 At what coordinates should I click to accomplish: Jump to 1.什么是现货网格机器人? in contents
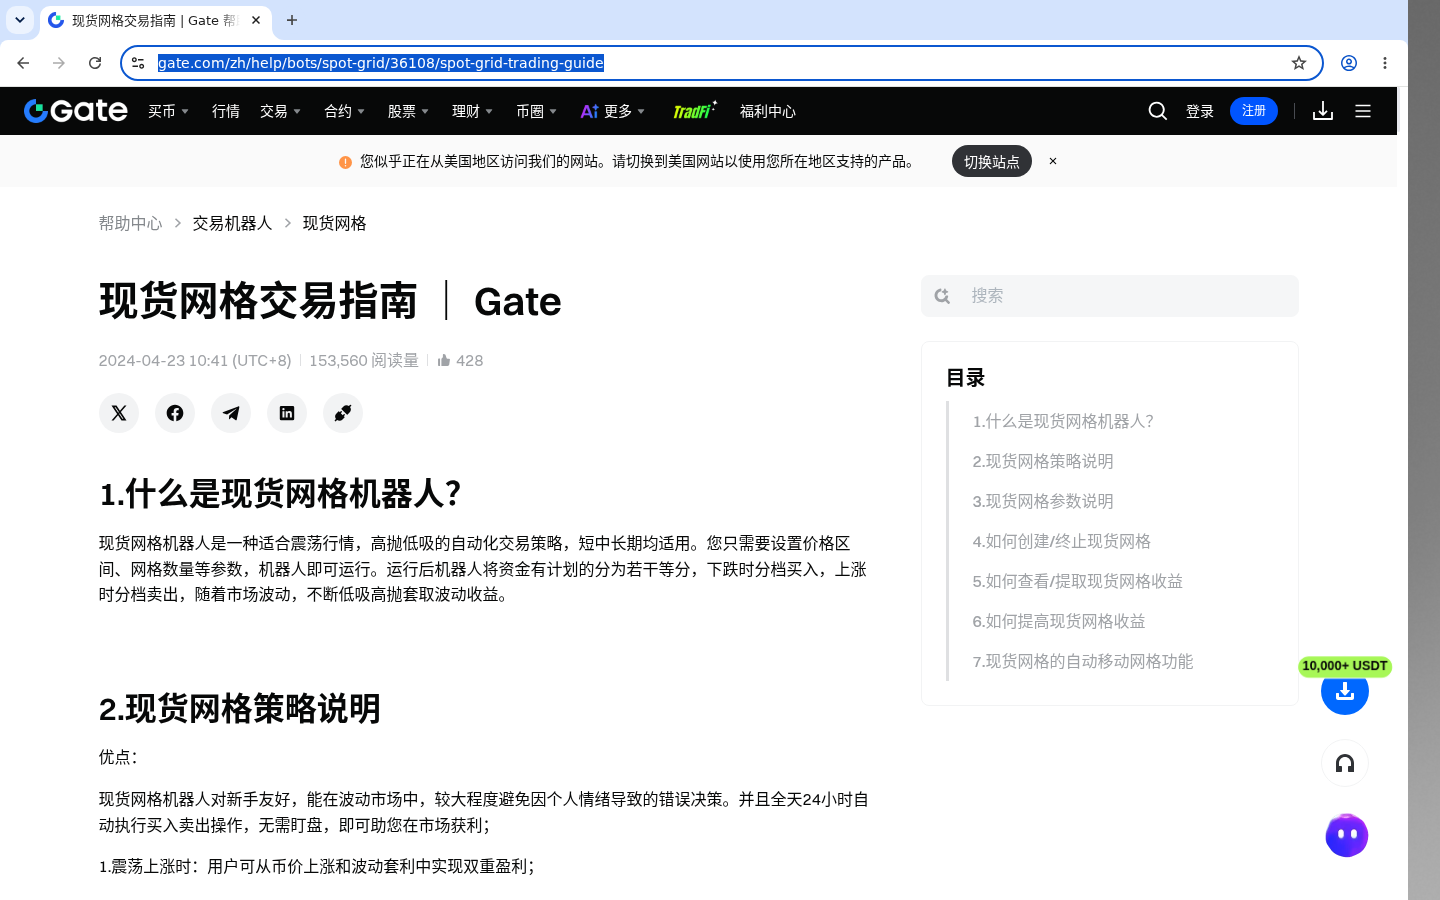click(1063, 421)
